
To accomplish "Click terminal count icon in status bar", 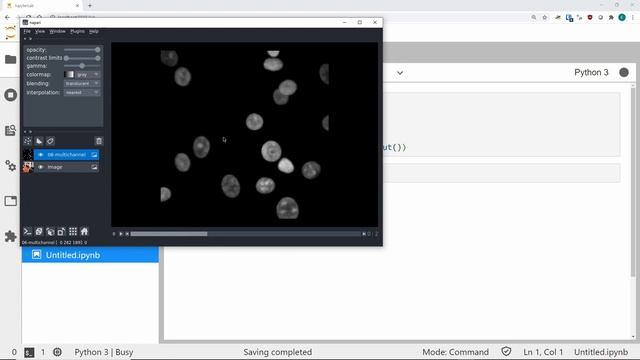I will pos(29,352).
